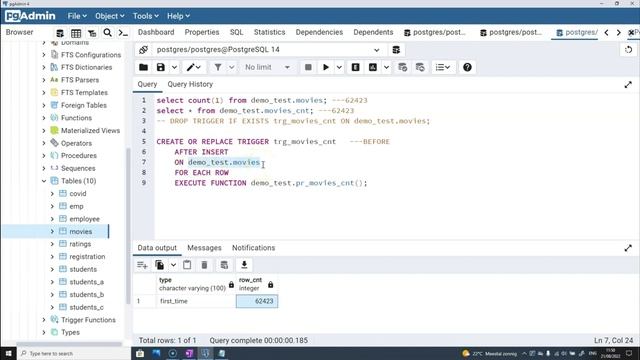
Task: Click the taskbar search box
Action: coord(73,353)
